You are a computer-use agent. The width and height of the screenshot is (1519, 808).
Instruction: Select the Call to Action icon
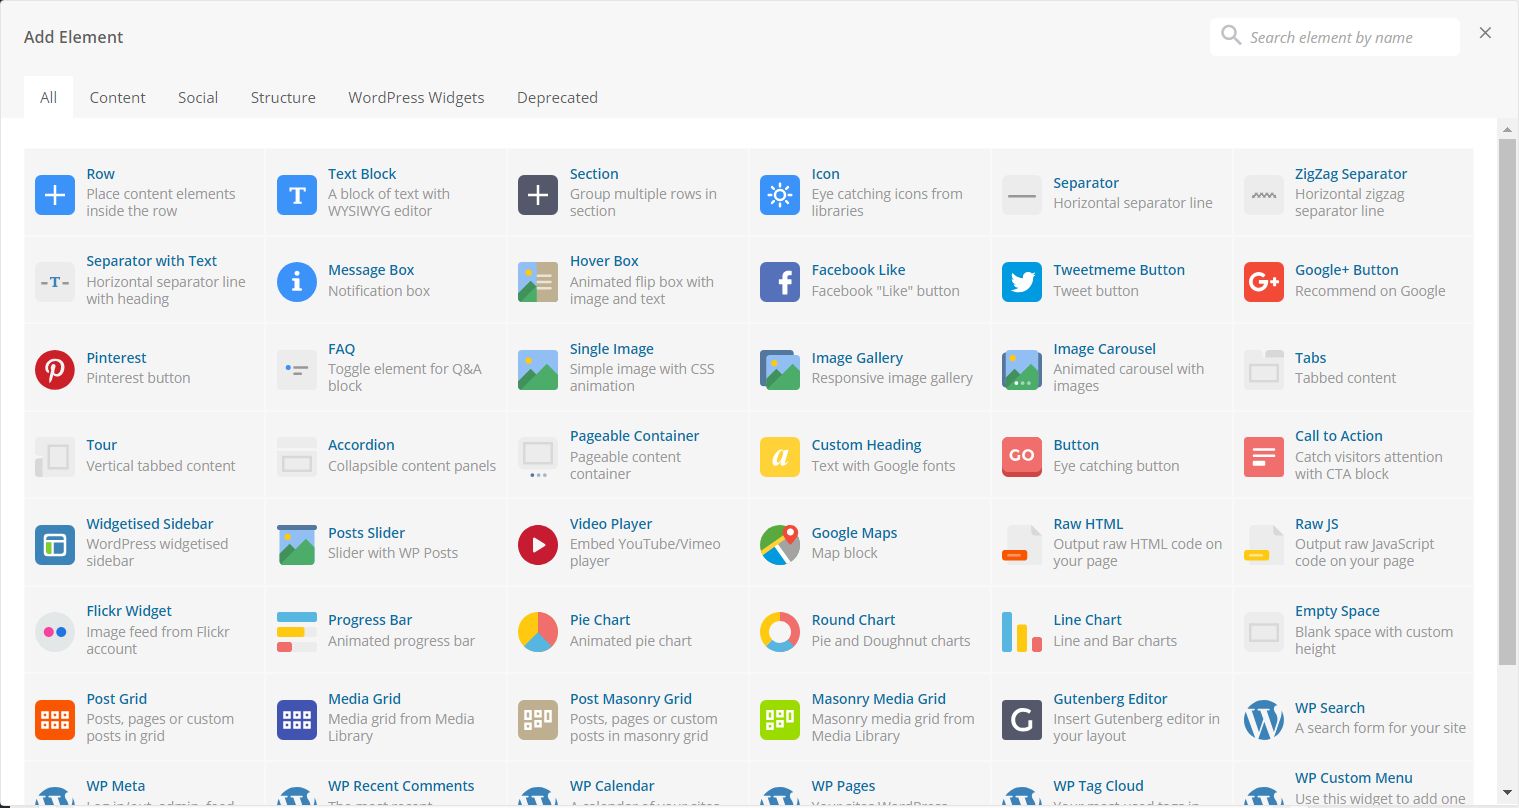coord(1264,457)
